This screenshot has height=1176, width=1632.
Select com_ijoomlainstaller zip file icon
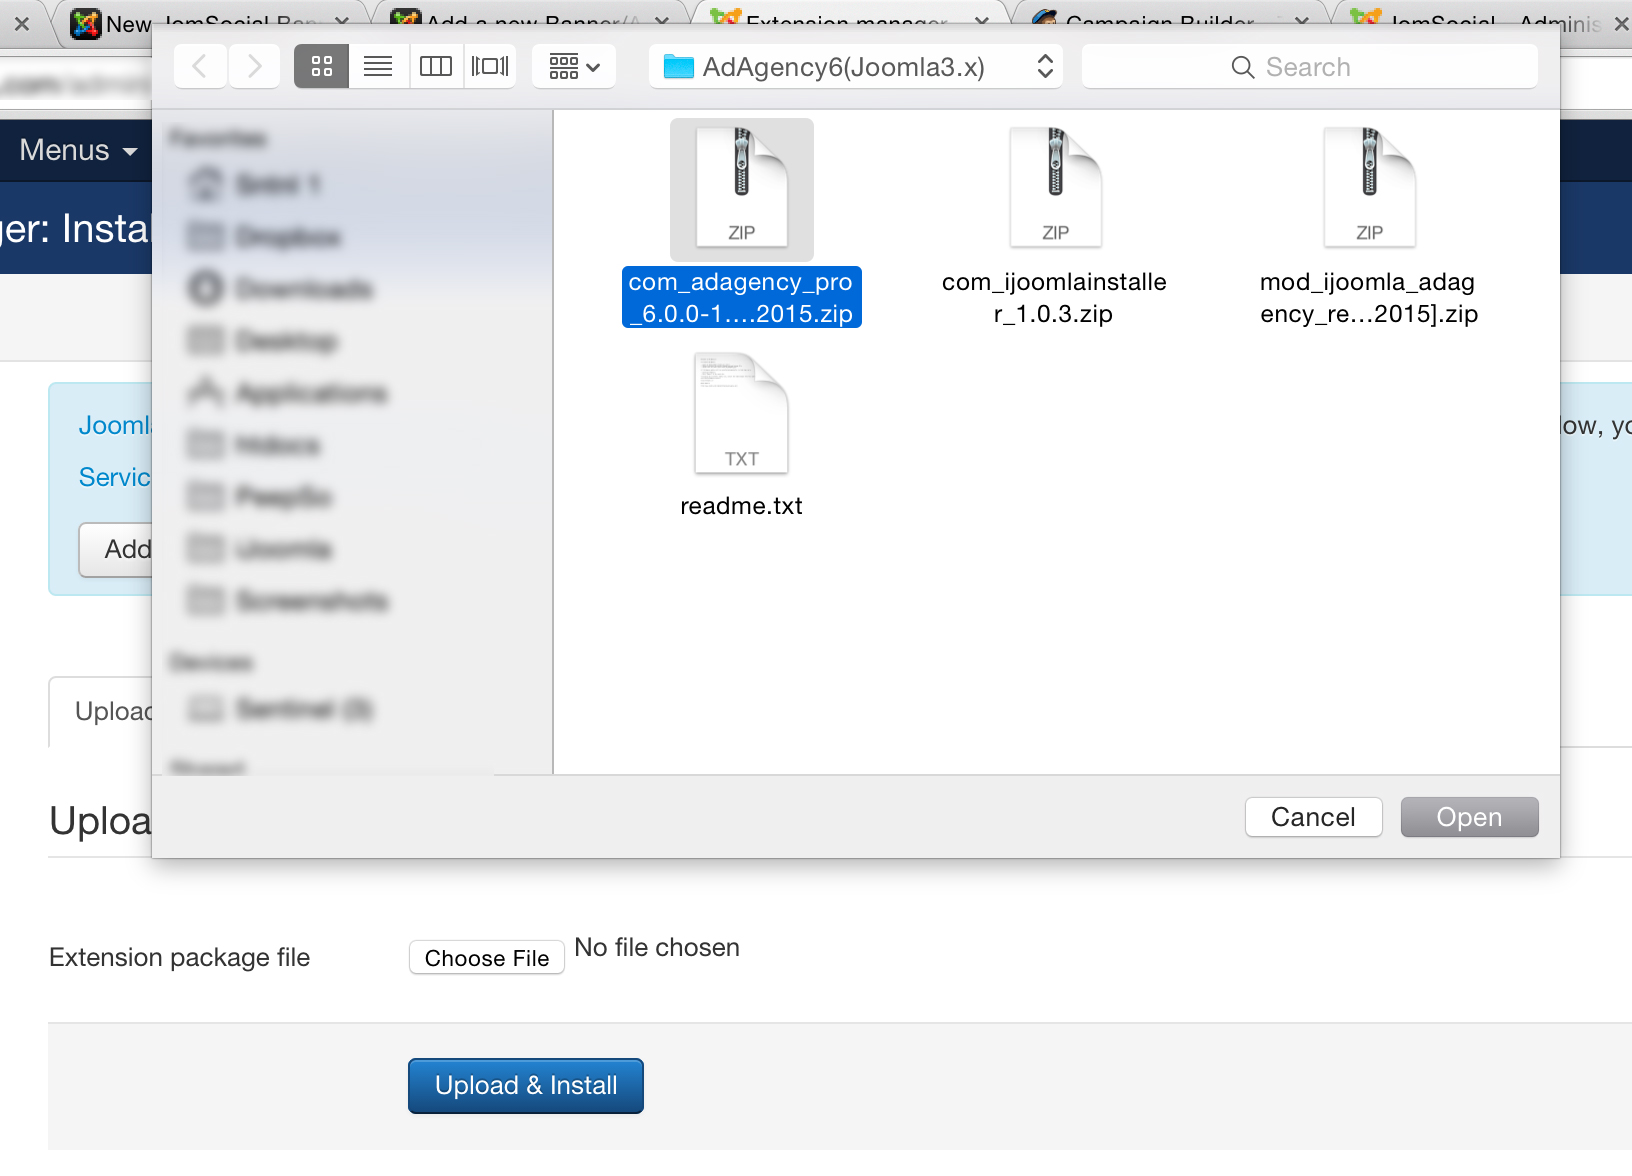1055,187
